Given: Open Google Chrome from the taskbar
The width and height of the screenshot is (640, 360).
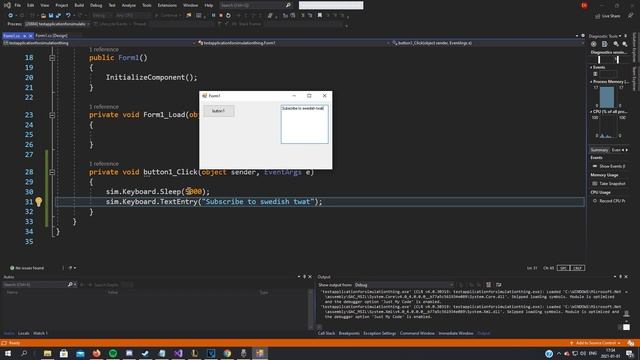Looking at the screenshot, I should (227, 353).
